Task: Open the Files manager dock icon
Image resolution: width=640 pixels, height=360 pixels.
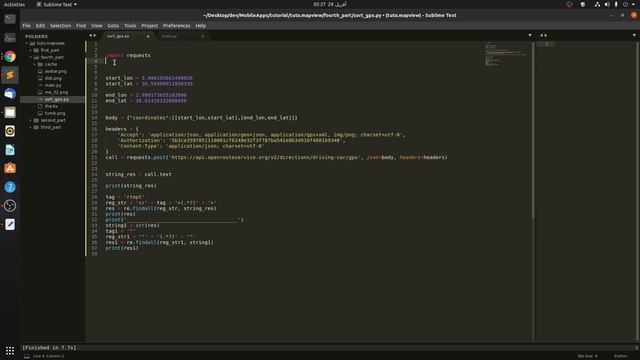Action: click(x=10, y=112)
